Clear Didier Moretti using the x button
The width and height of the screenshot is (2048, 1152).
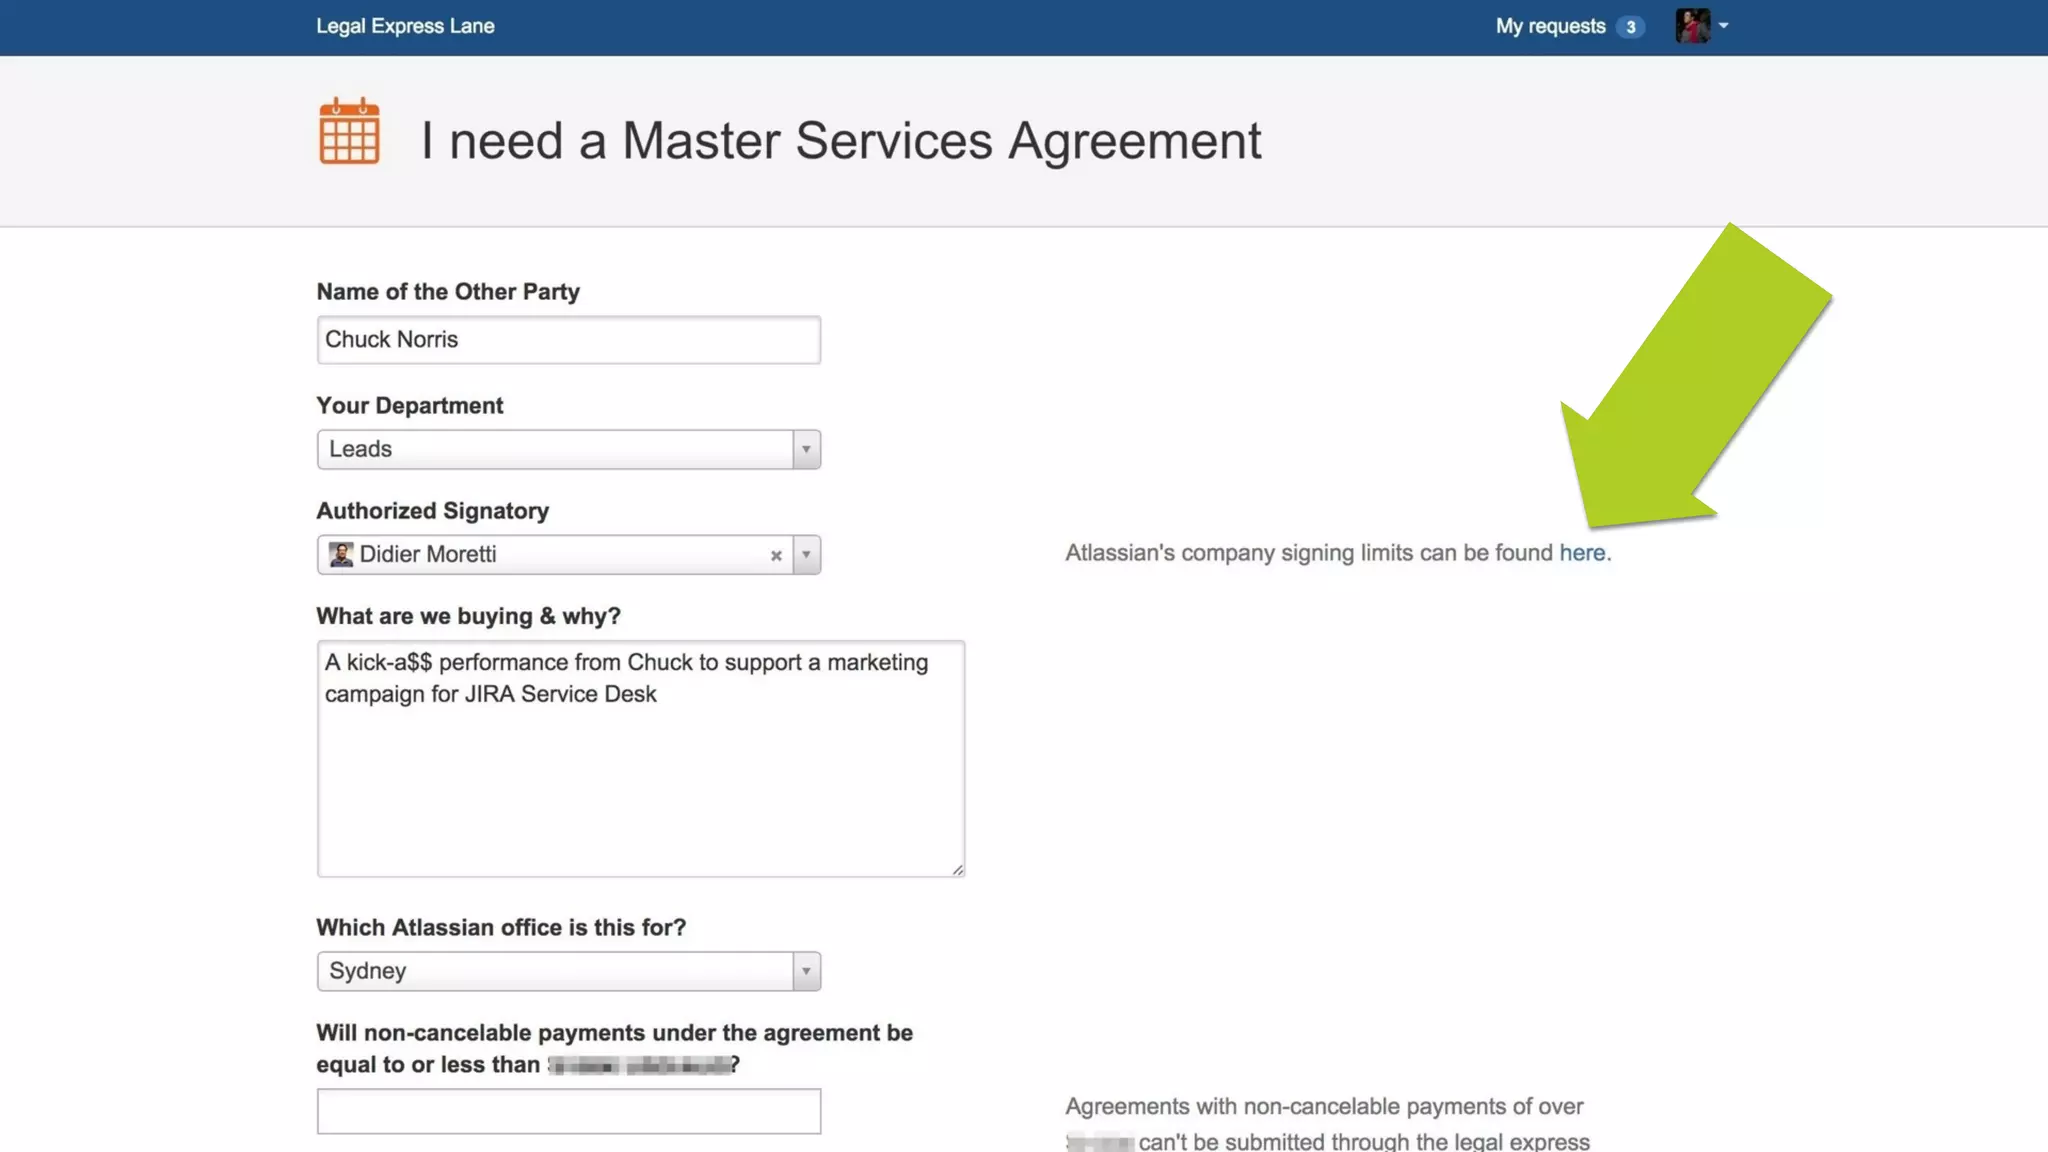(775, 556)
